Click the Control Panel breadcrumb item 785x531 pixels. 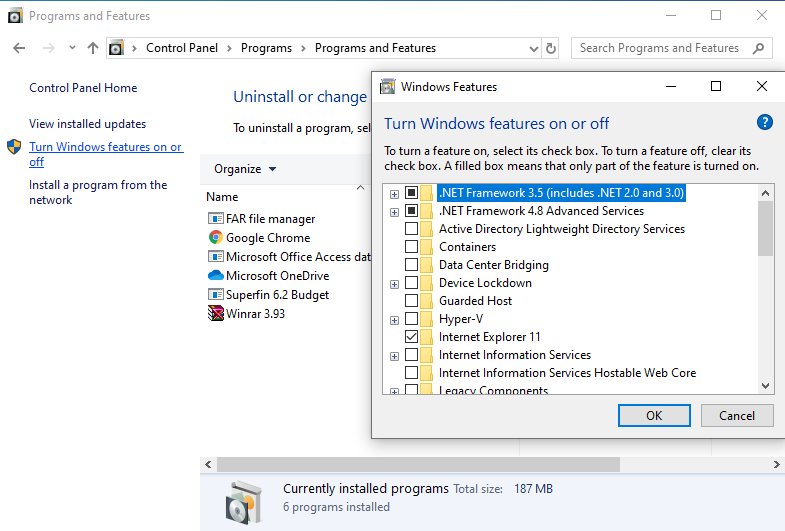(182, 48)
